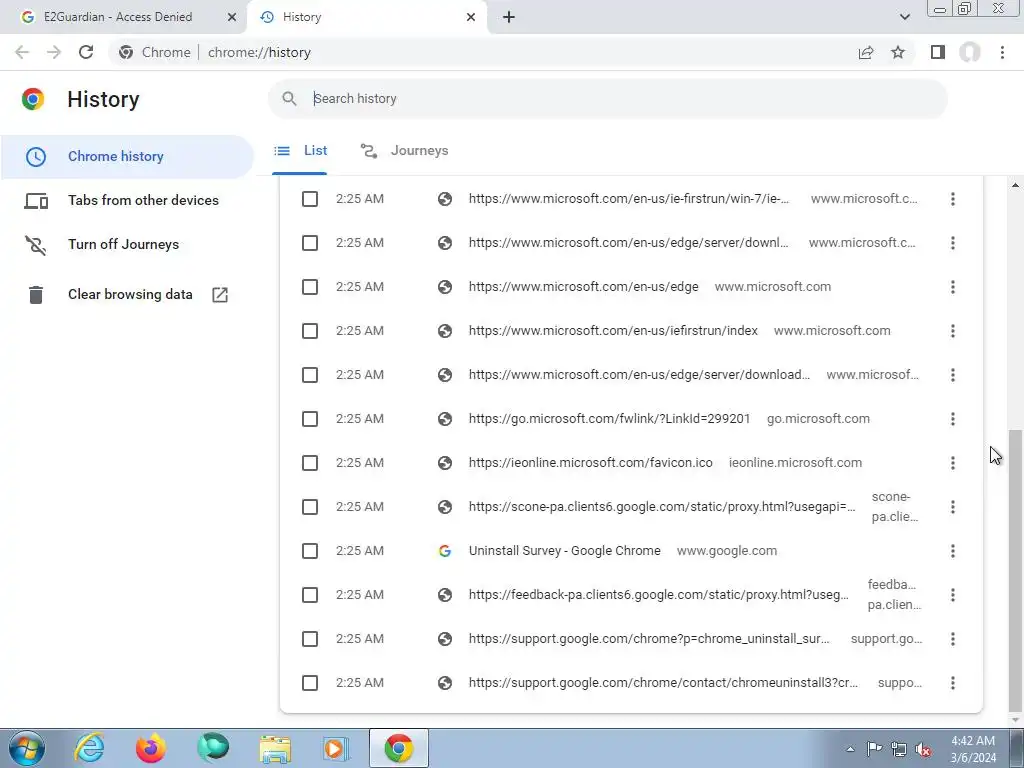
Task: Open more actions for ie-firstrun/win-7 entry
Action: click(953, 199)
